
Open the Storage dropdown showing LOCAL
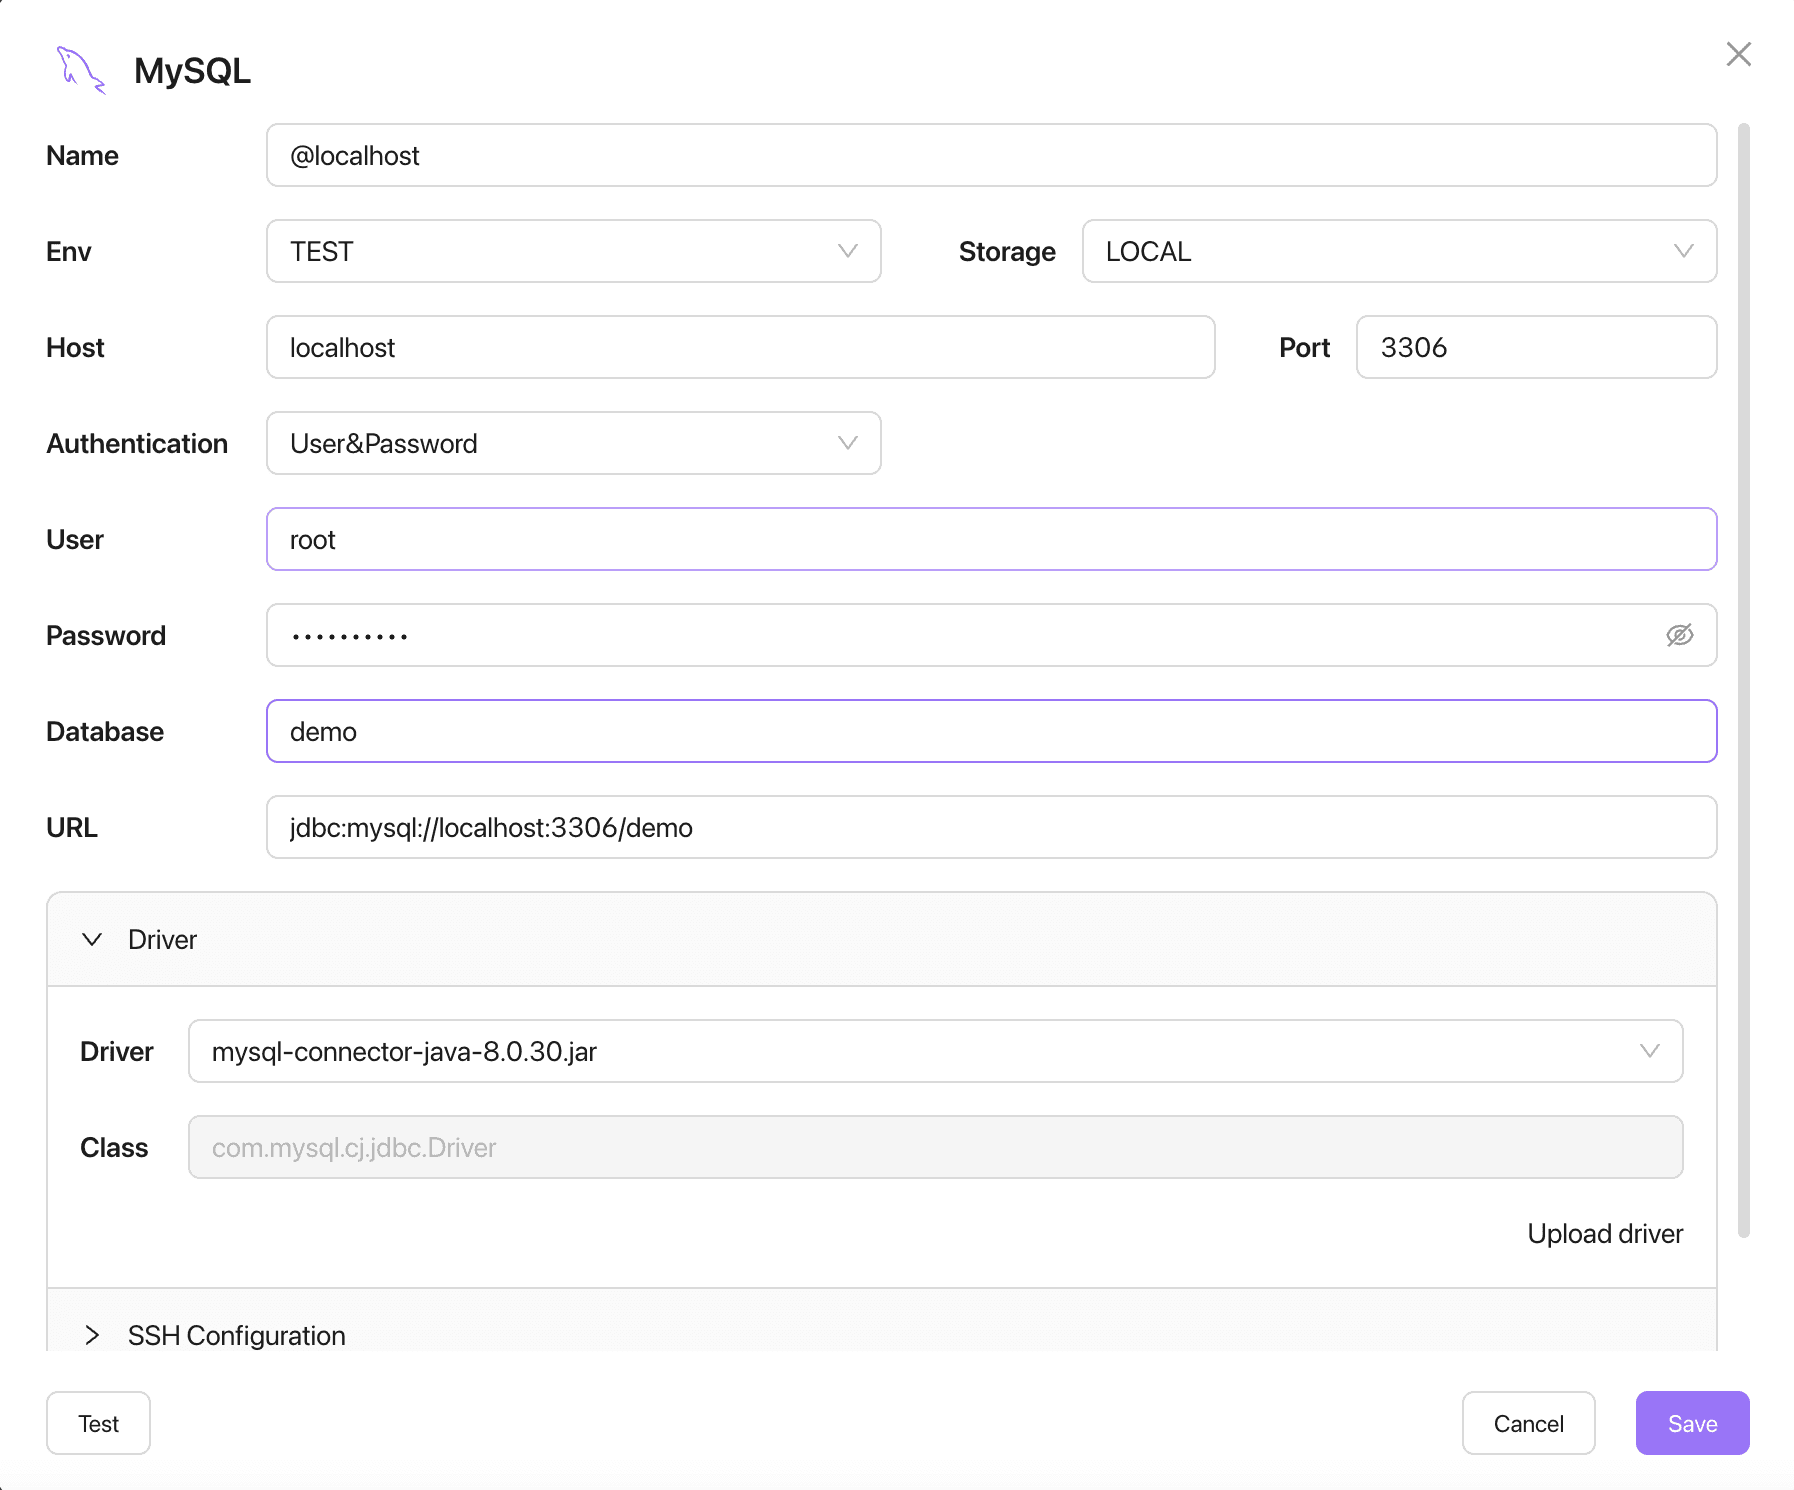click(1399, 251)
